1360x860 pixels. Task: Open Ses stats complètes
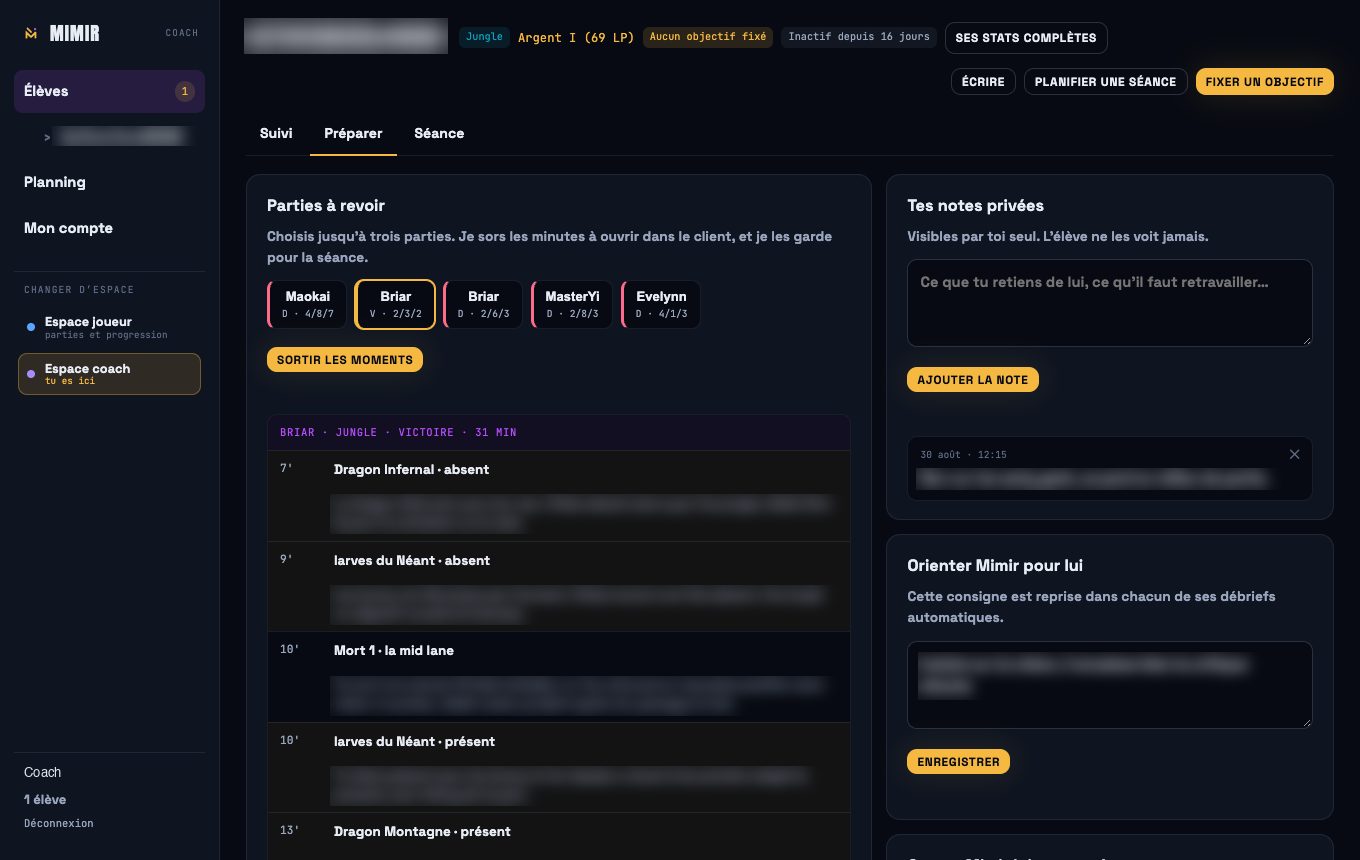1026,38
